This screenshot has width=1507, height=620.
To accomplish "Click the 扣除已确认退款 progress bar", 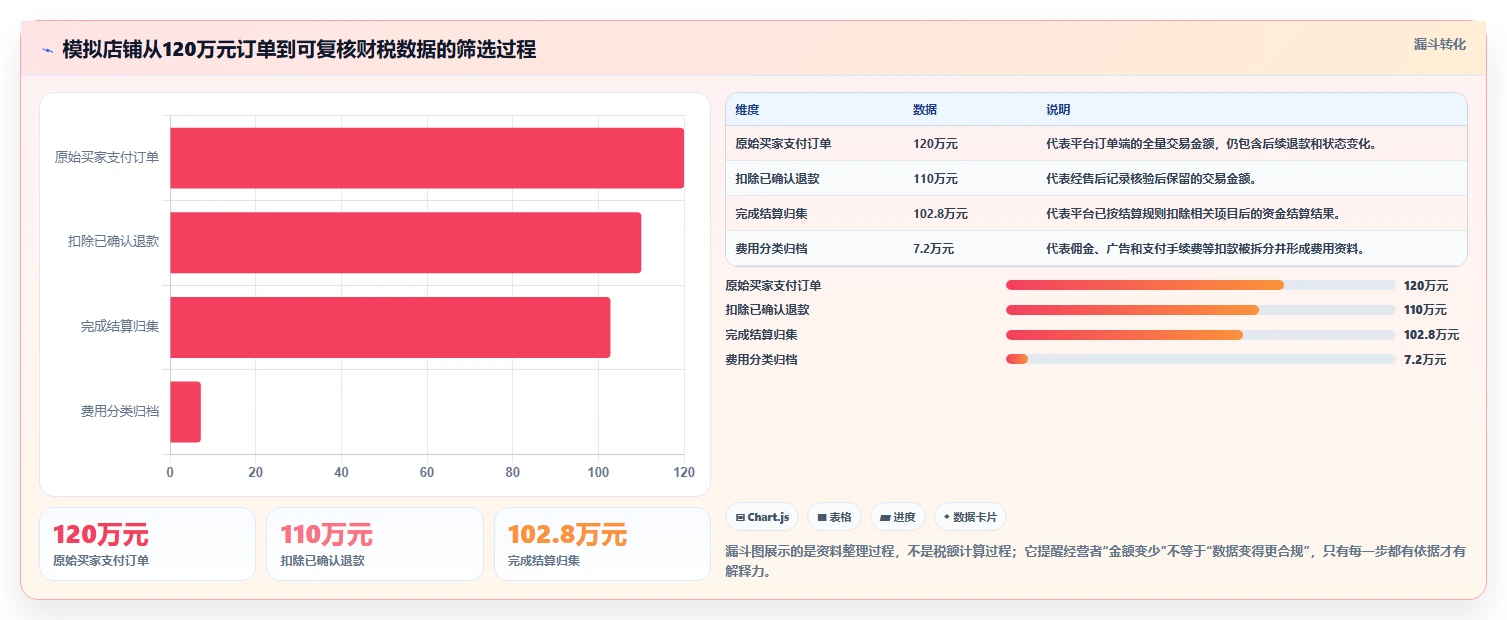I will pos(1200,310).
